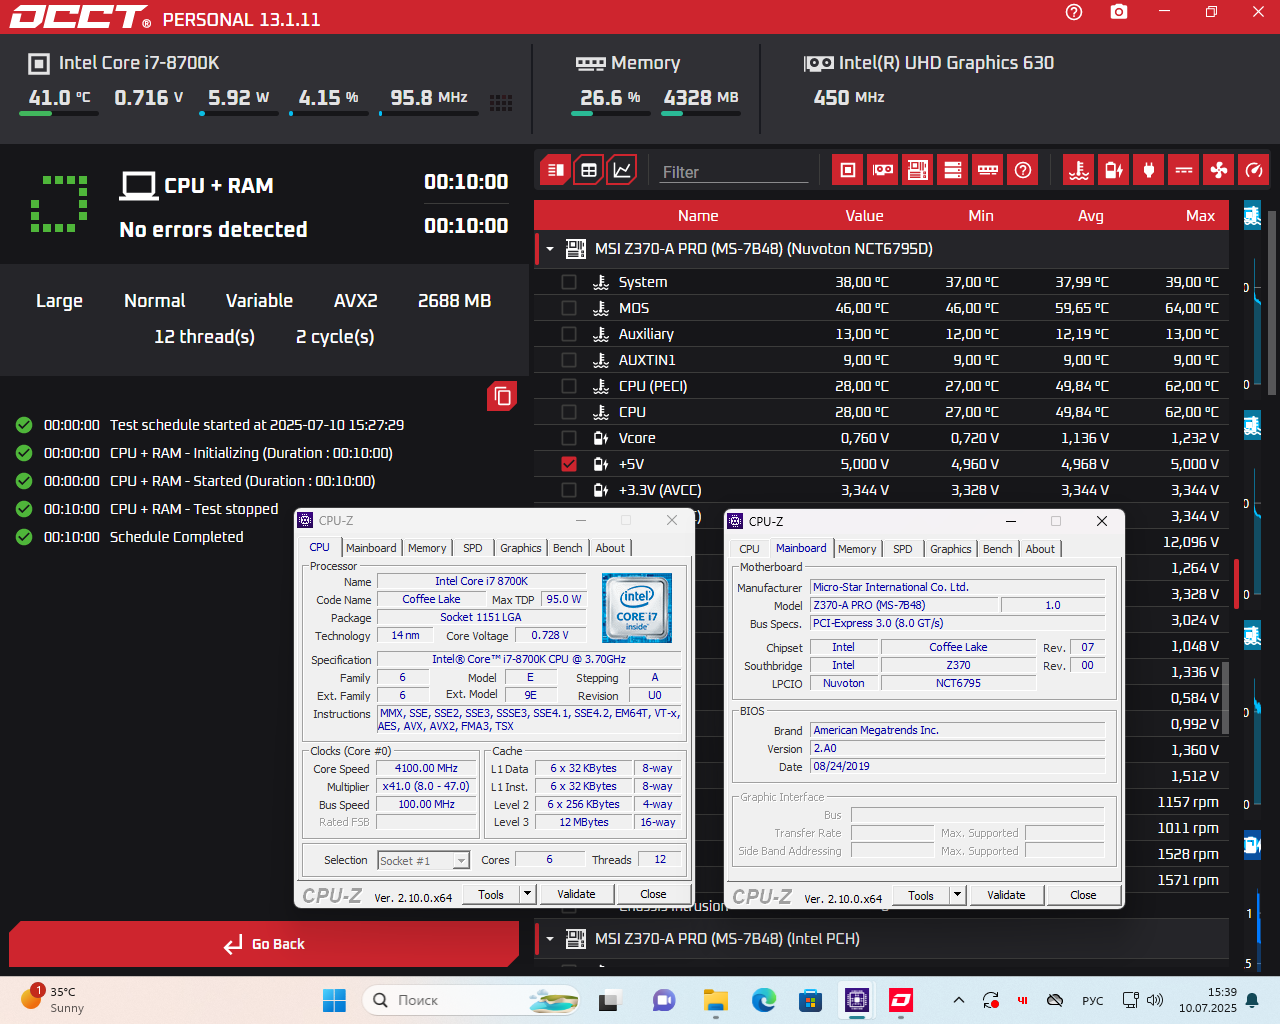Switch sensors to the graph view icon
1280x1024 pixels.
pos(622,170)
